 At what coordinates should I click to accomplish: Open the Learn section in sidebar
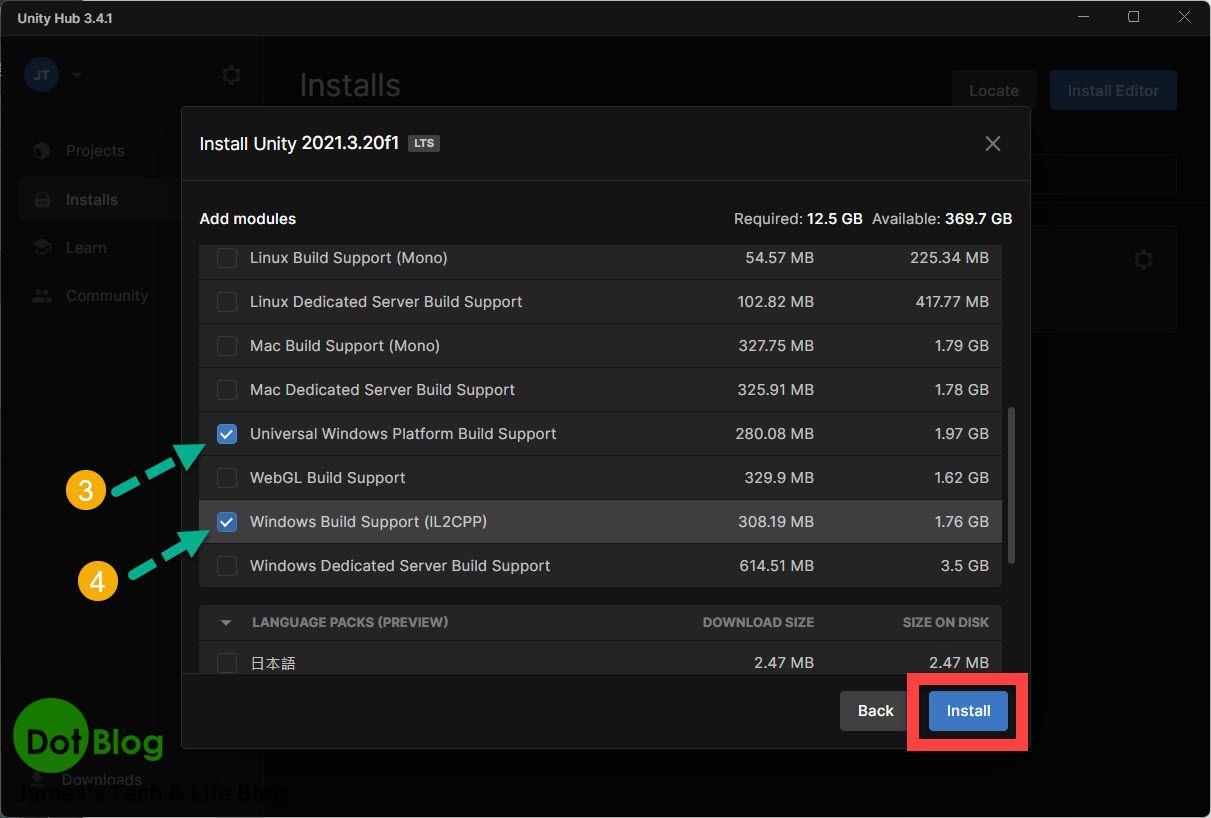pyautogui.click(x=86, y=248)
